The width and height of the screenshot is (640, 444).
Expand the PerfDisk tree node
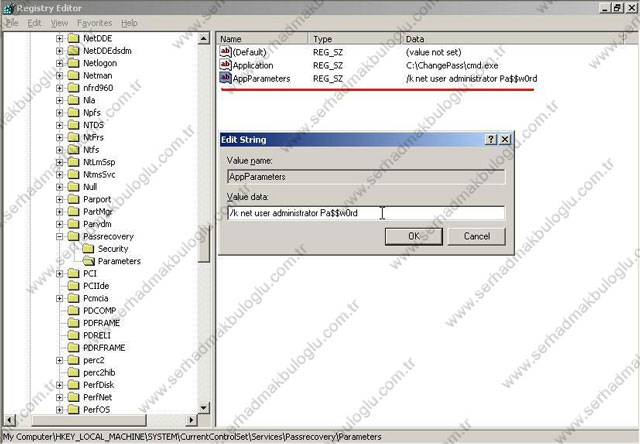[x=60, y=385]
